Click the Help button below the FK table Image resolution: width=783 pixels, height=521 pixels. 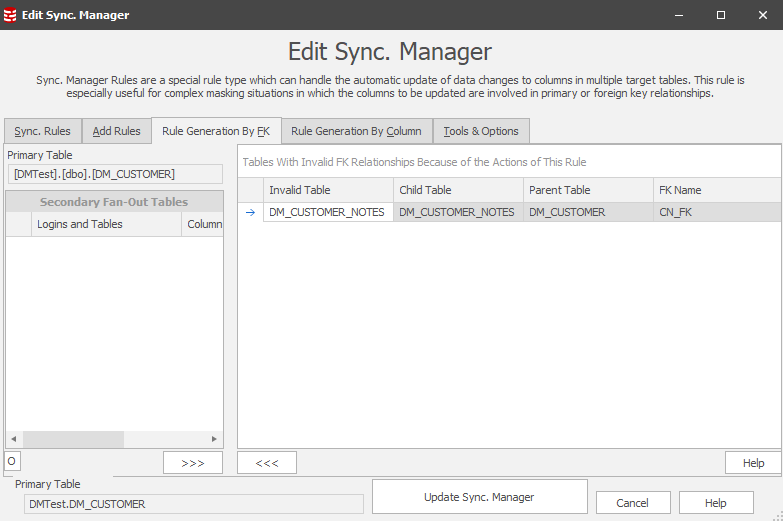click(752, 463)
